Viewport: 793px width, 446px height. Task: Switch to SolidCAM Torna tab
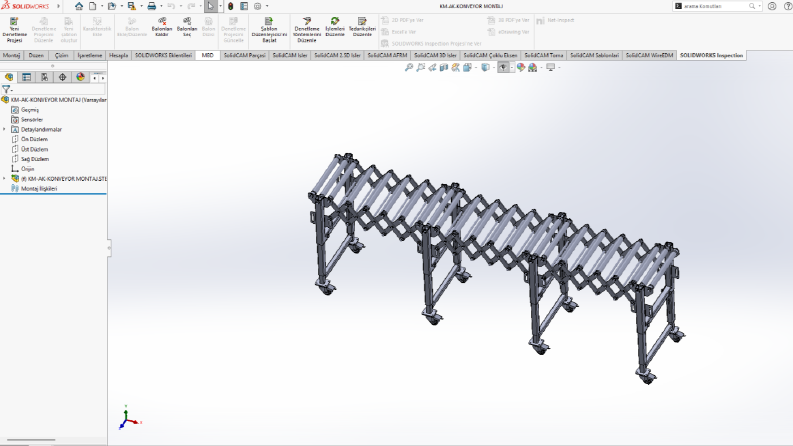tap(544, 55)
